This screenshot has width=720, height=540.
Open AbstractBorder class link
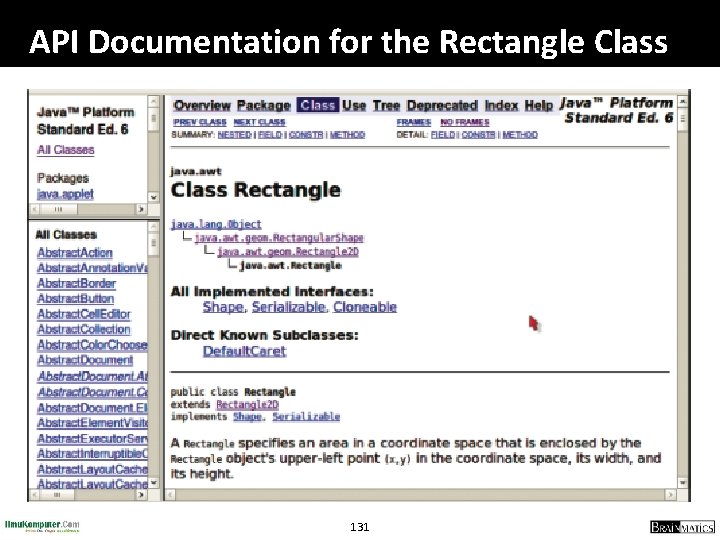(x=76, y=283)
